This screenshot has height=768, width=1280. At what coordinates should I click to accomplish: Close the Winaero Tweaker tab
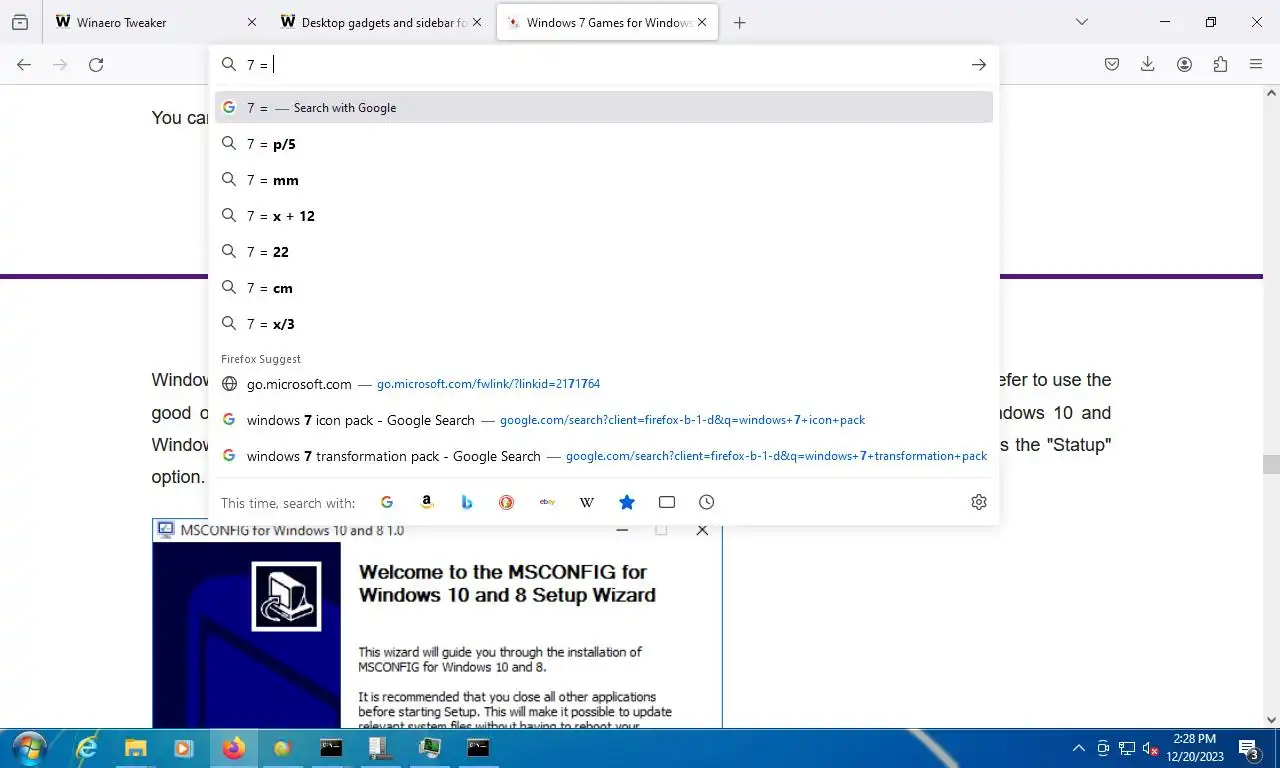click(252, 22)
